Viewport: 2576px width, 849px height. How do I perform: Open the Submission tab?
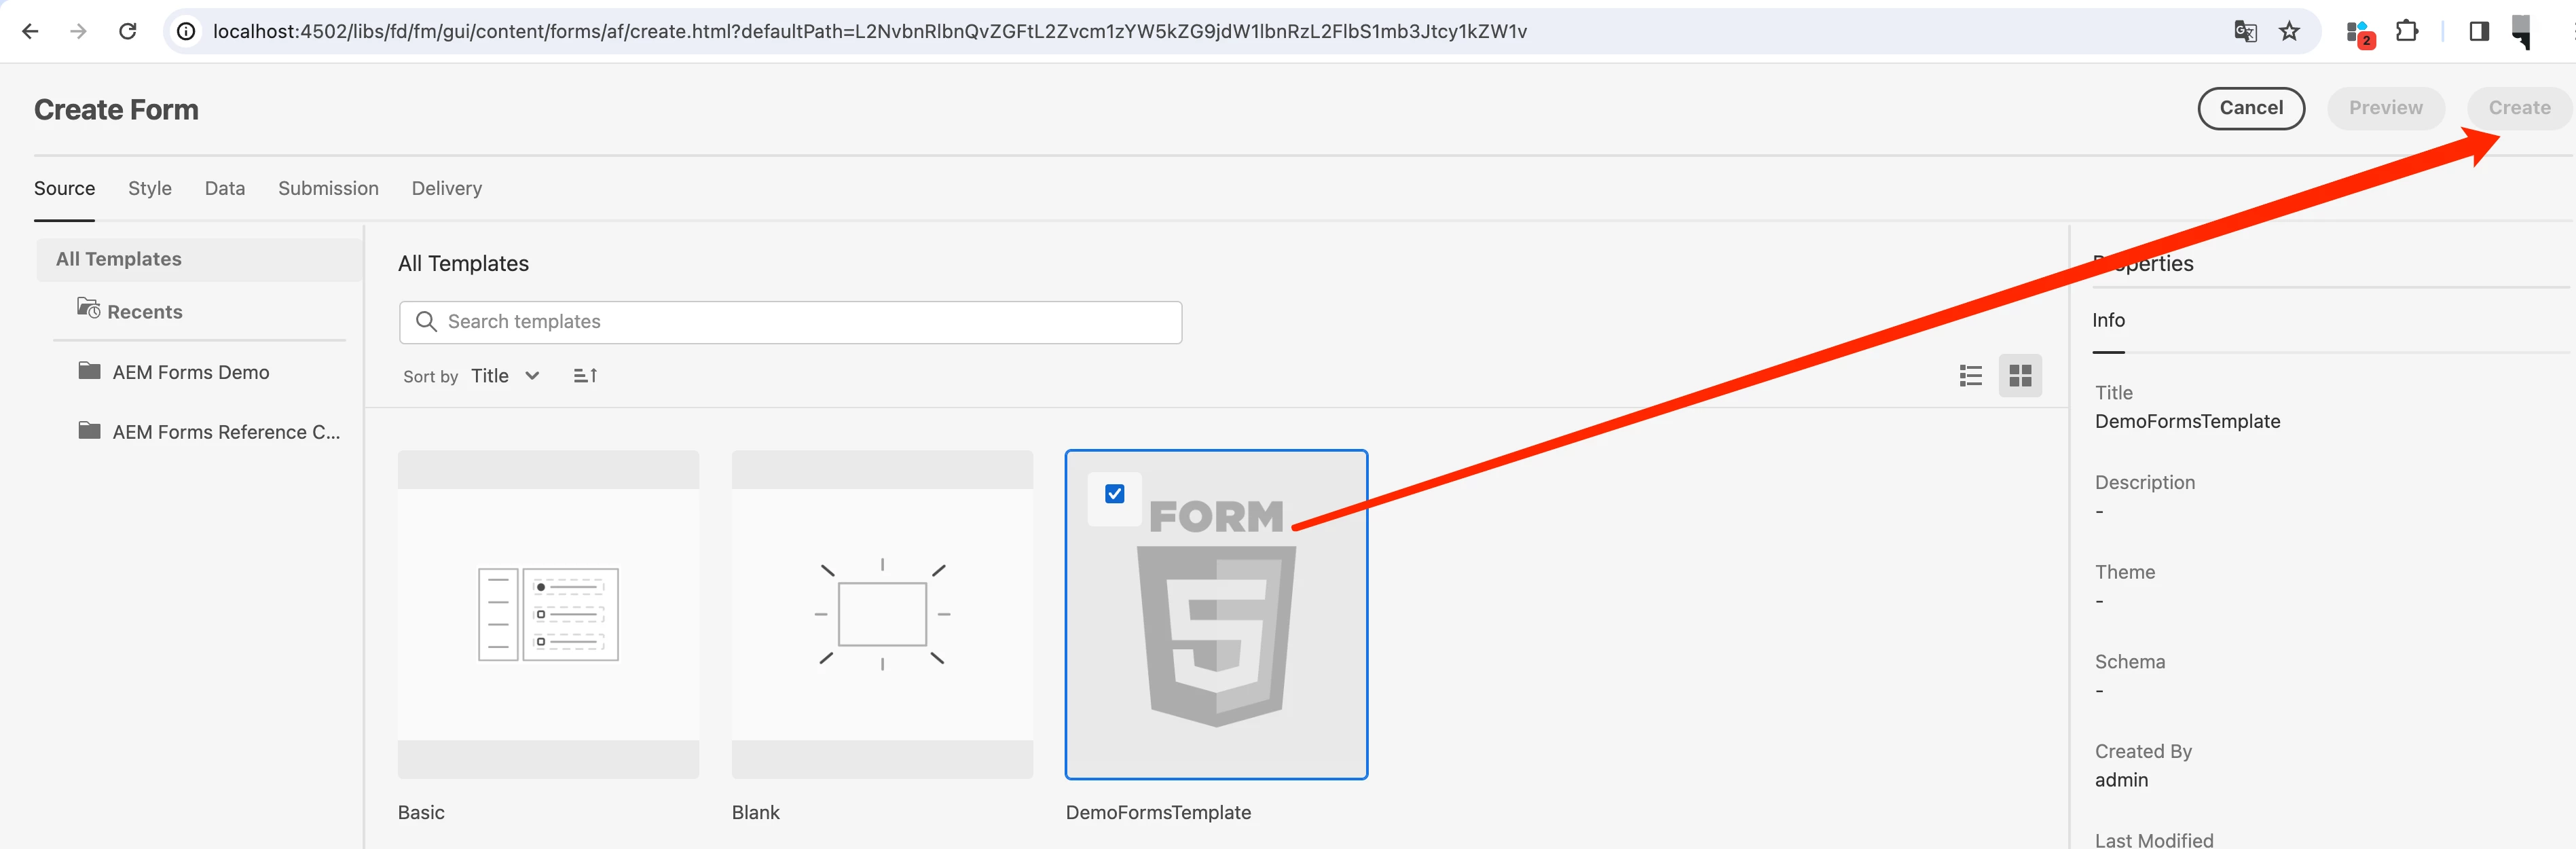(x=328, y=188)
